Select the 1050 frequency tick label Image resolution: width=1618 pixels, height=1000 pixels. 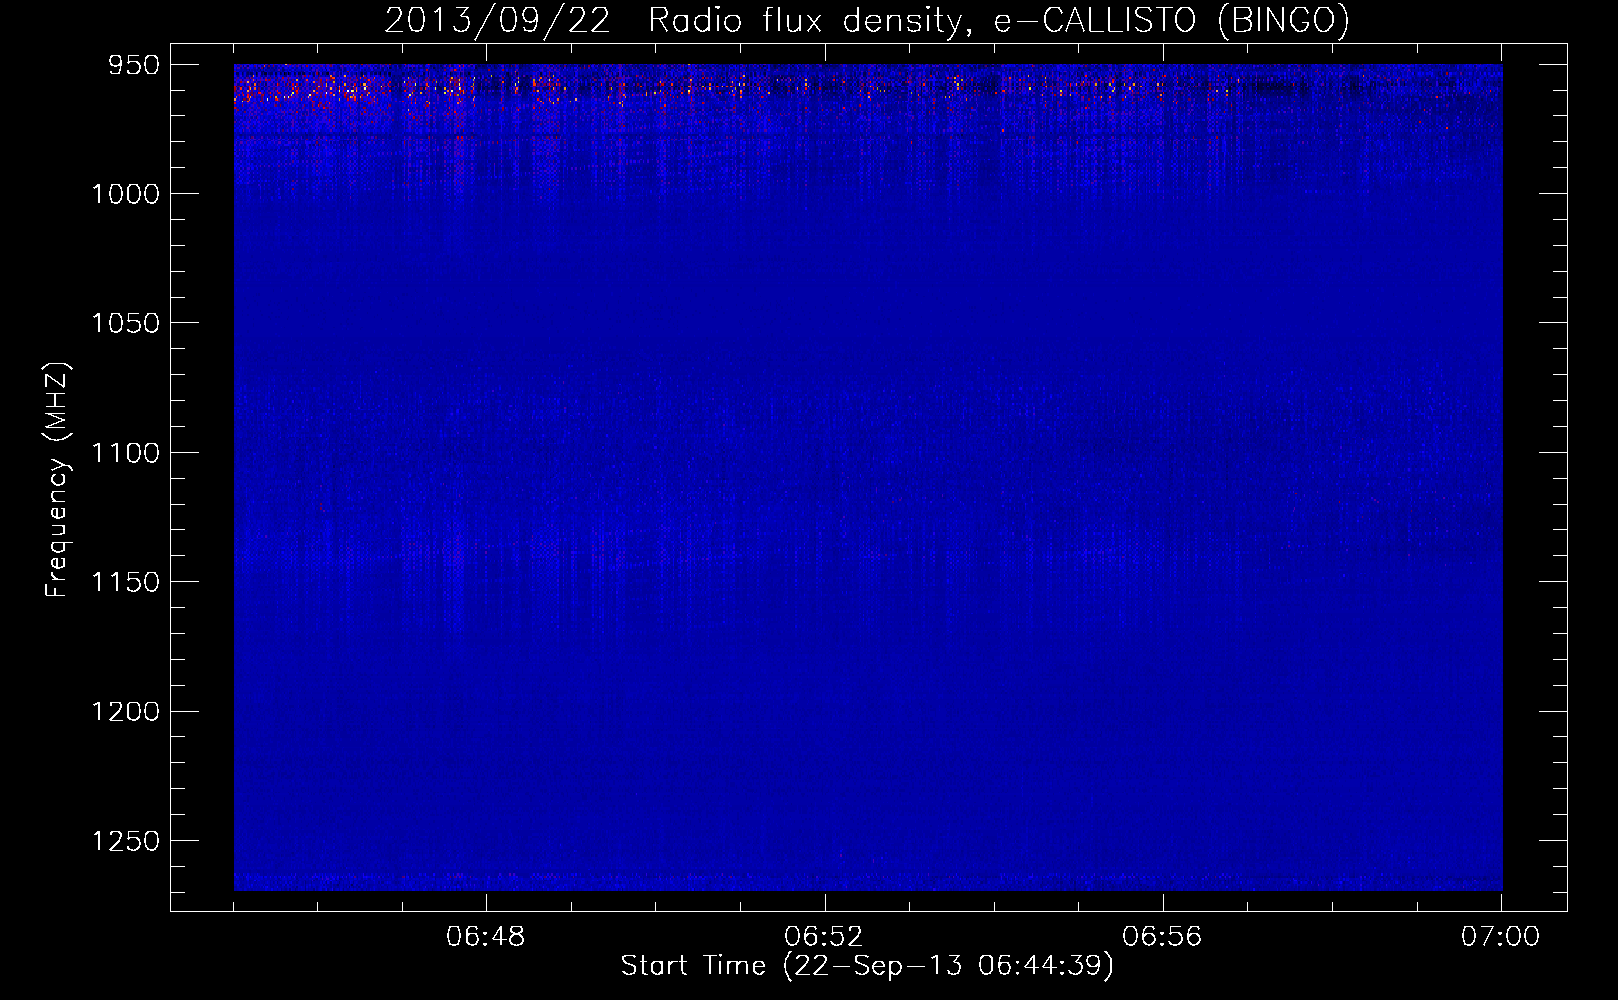pos(126,323)
